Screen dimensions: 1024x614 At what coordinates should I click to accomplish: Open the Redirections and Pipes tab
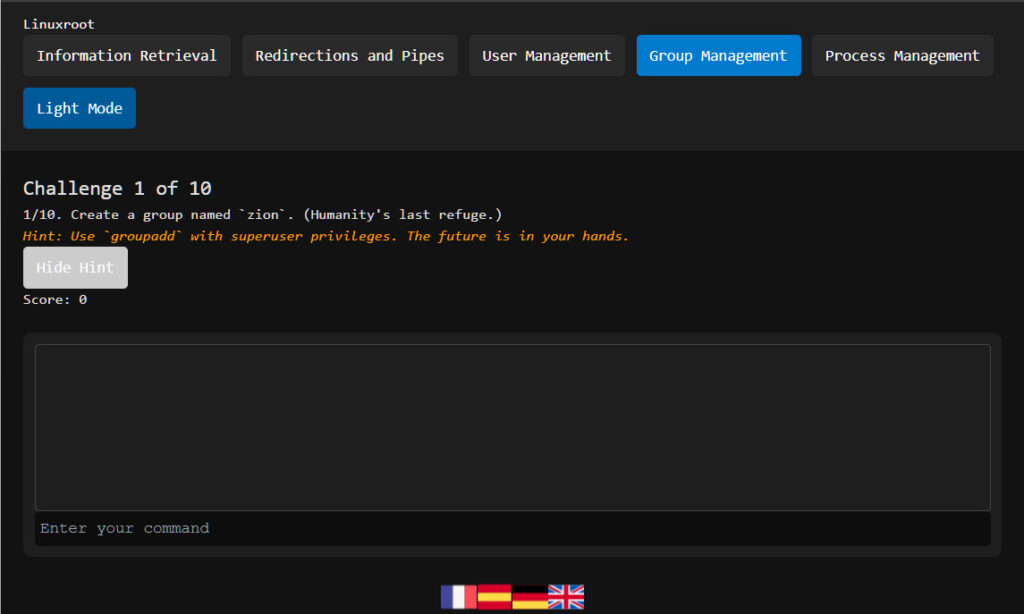pos(349,56)
